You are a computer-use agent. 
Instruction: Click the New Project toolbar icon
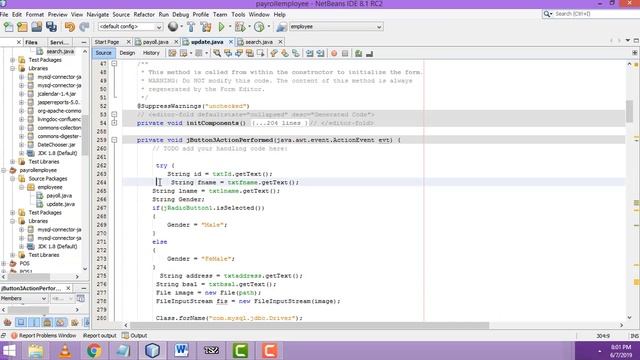22,27
